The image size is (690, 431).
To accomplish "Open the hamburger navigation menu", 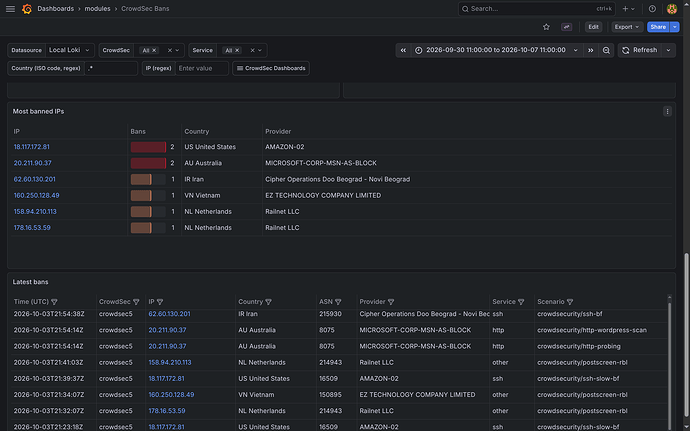I will (11, 9).
